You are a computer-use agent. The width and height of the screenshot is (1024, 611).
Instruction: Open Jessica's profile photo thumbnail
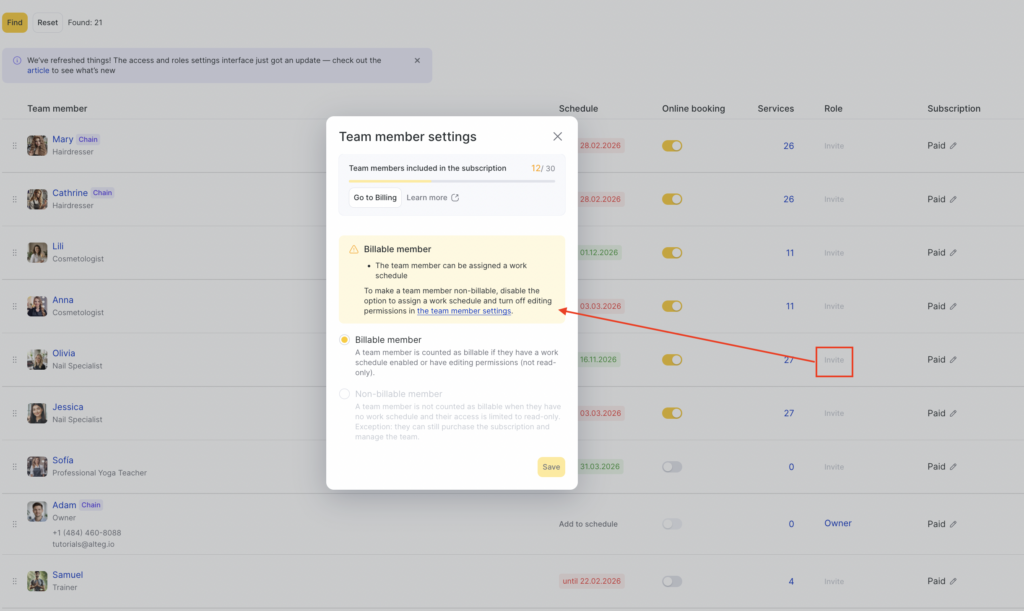click(x=37, y=413)
